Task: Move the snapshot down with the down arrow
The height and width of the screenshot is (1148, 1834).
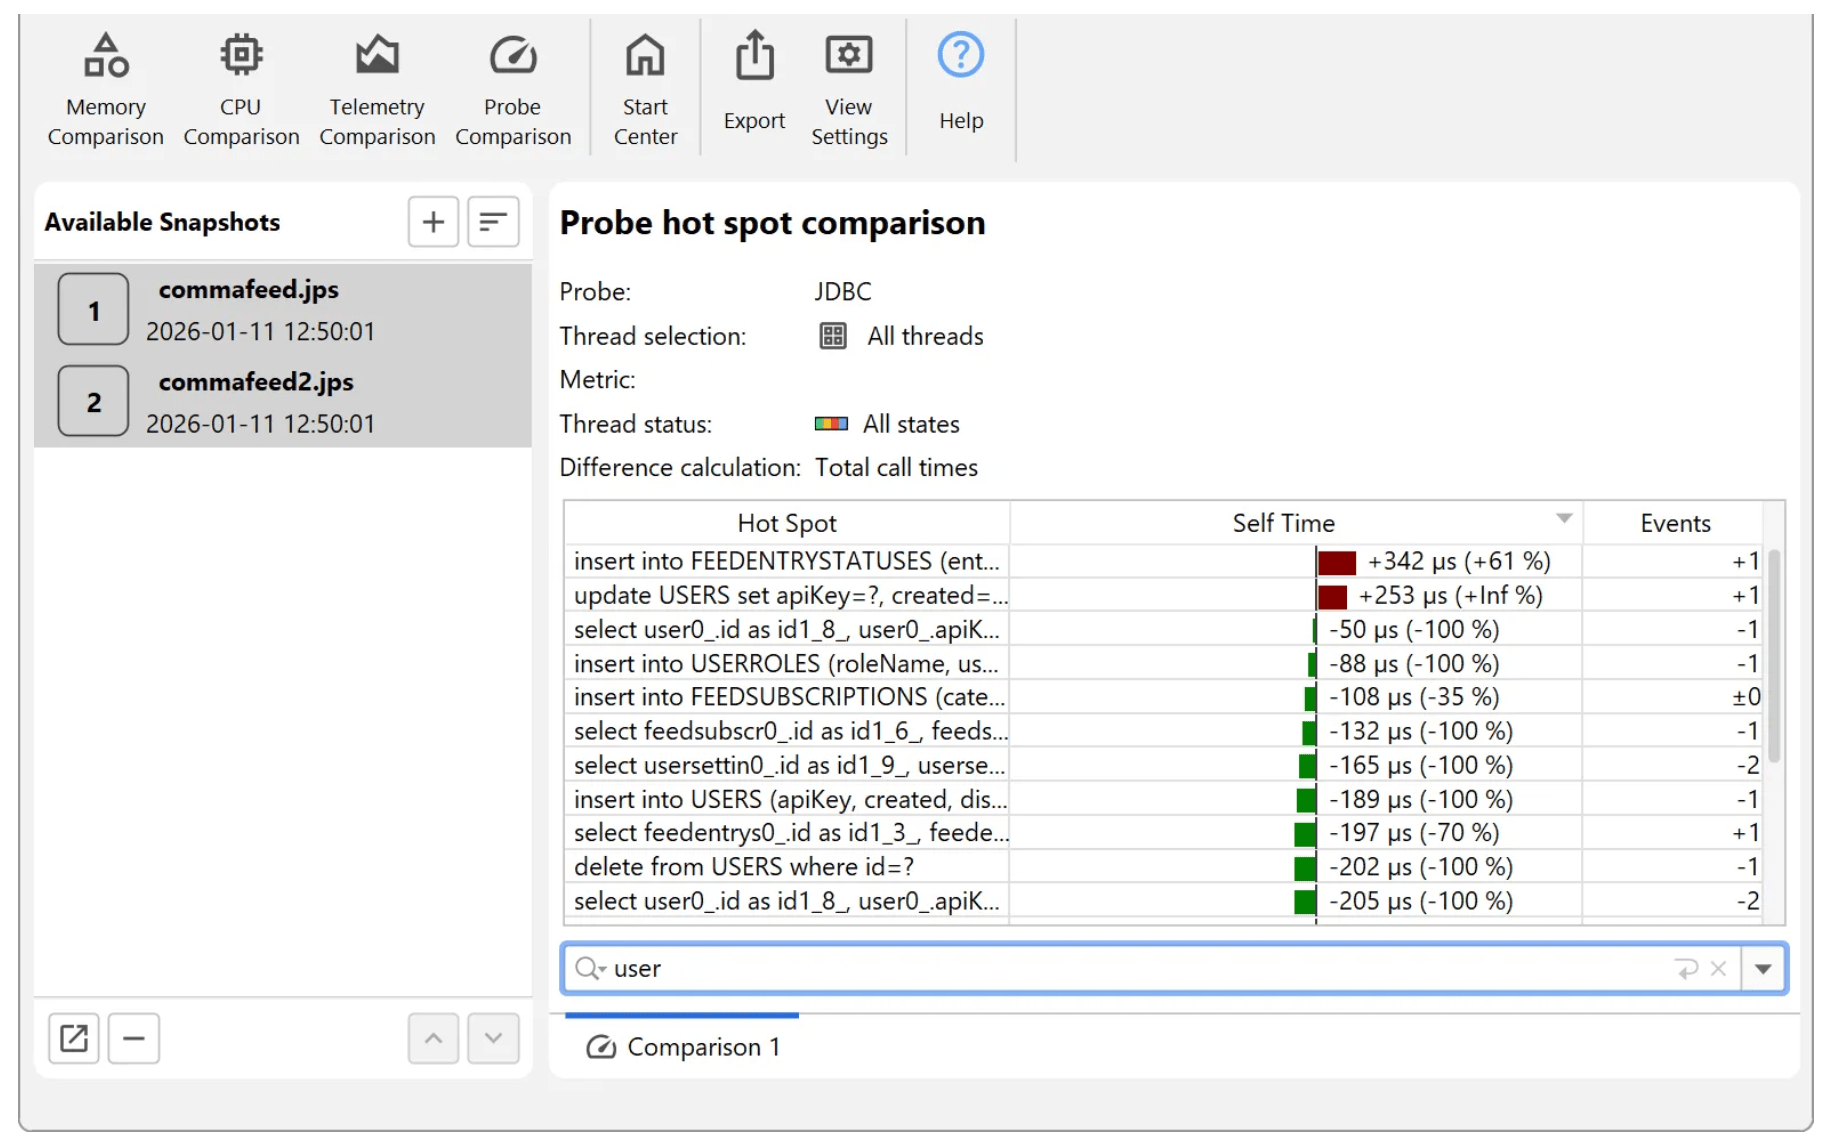Action: coord(493,1038)
